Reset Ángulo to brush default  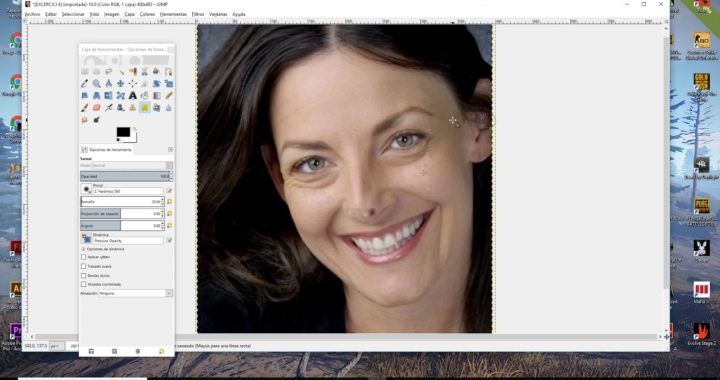(x=169, y=225)
